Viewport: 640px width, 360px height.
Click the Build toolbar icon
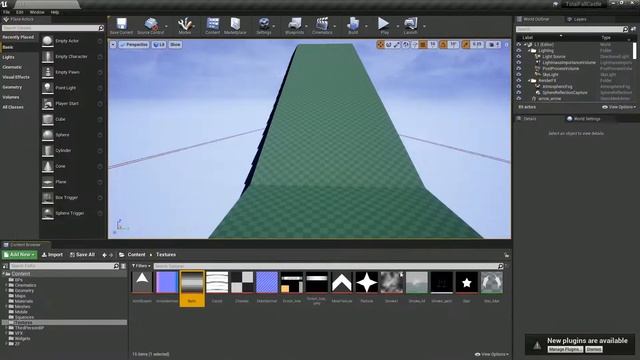[353, 25]
